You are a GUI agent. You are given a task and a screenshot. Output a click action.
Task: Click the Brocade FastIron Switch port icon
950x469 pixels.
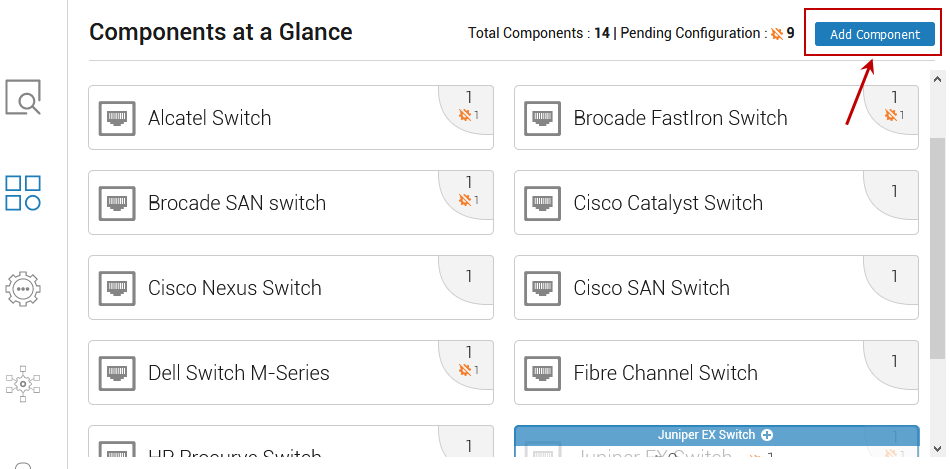click(542, 118)
